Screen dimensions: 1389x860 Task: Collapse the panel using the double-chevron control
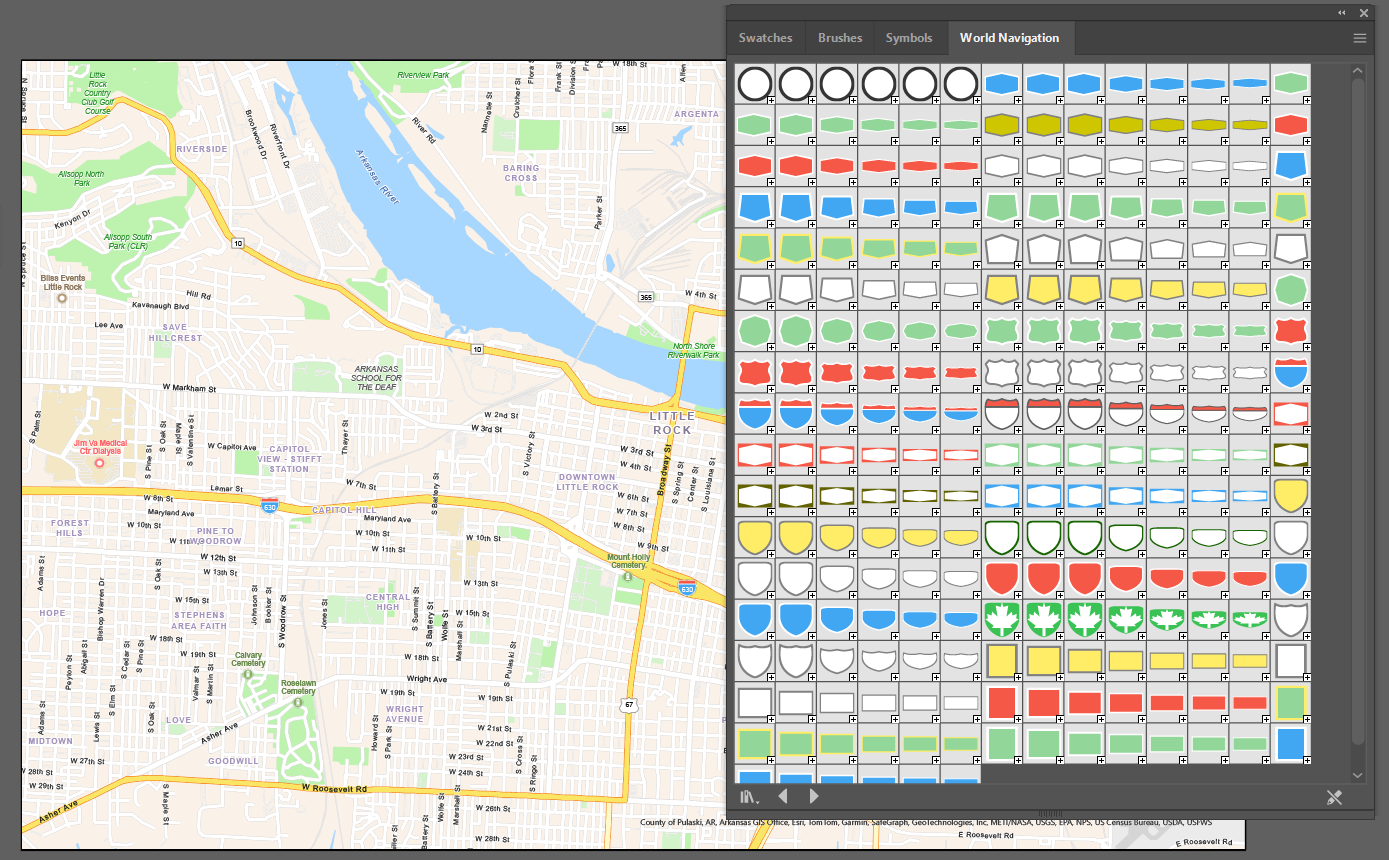click(x=1341, y=12)
